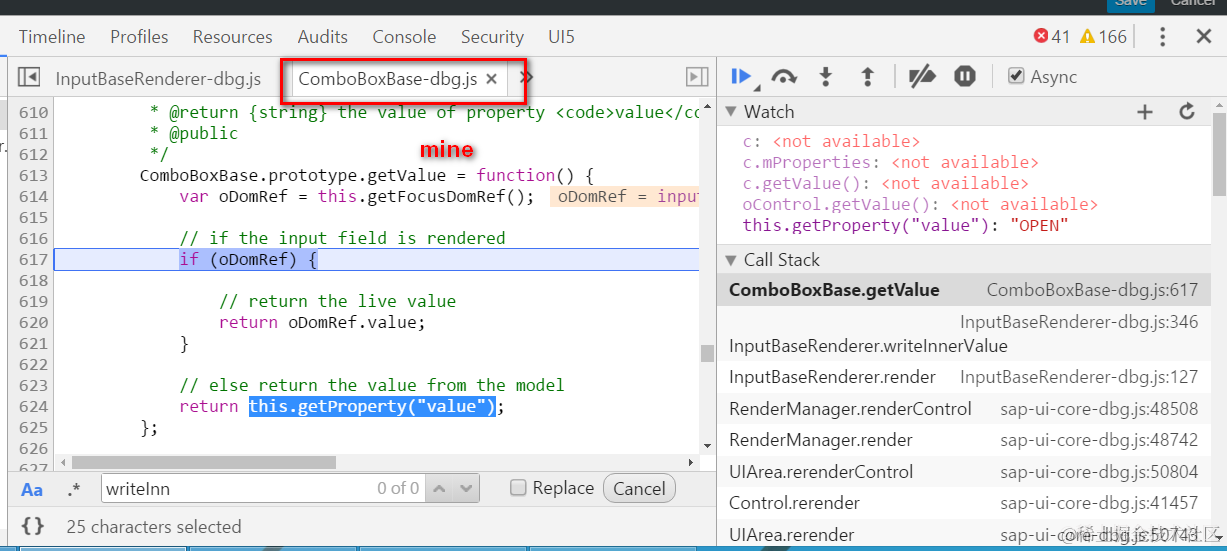Go to previous search match
The height and width of the screenshot is (551, 1227).
click(x=439, y=489)
